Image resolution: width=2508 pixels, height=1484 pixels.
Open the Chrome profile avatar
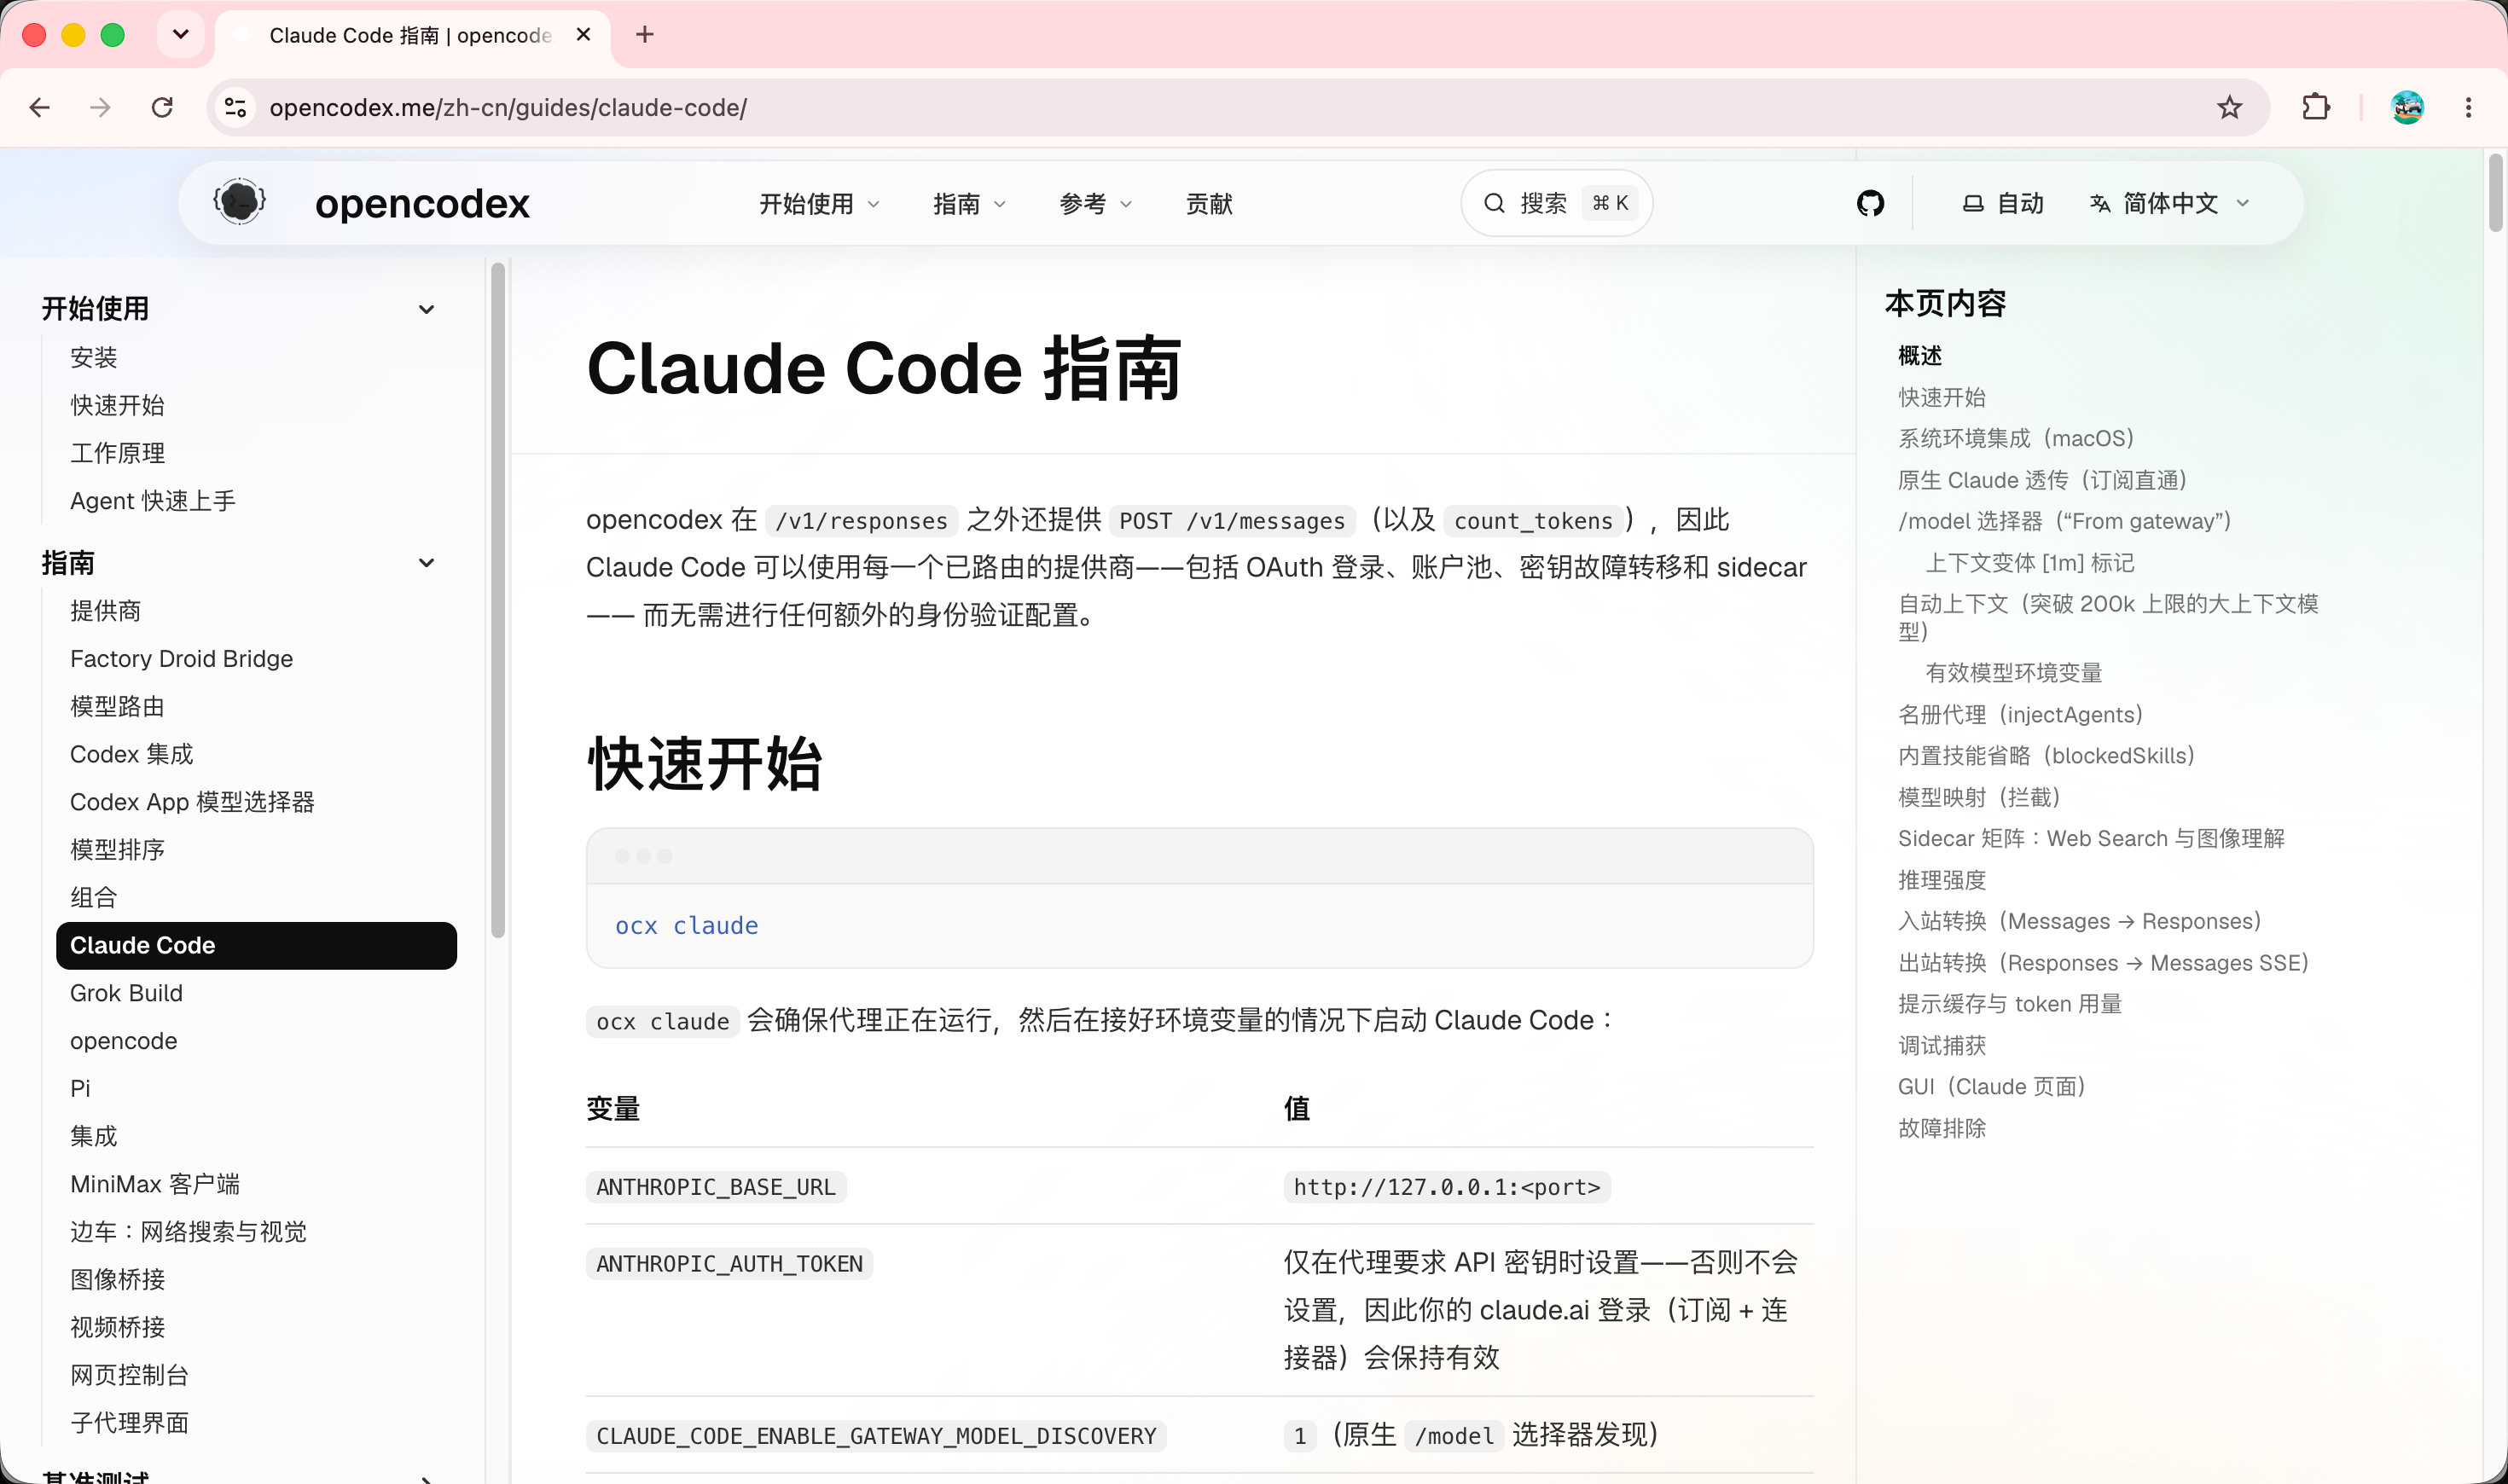tap(2407, 107)
